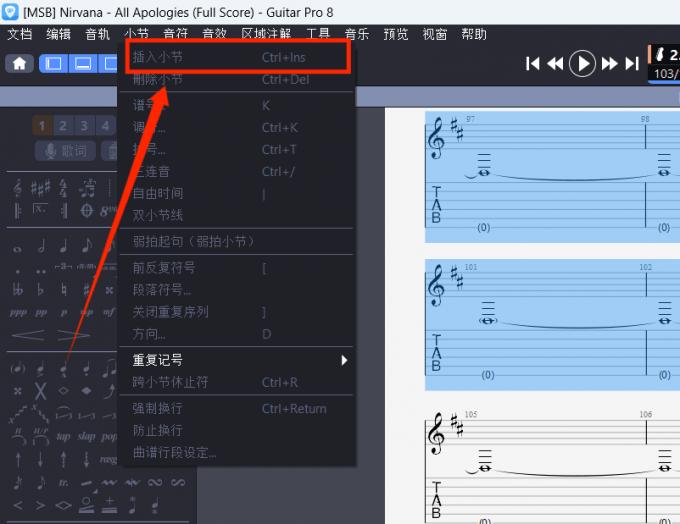
Task: Jump to the first bar
Action: [x=533, y=64]
